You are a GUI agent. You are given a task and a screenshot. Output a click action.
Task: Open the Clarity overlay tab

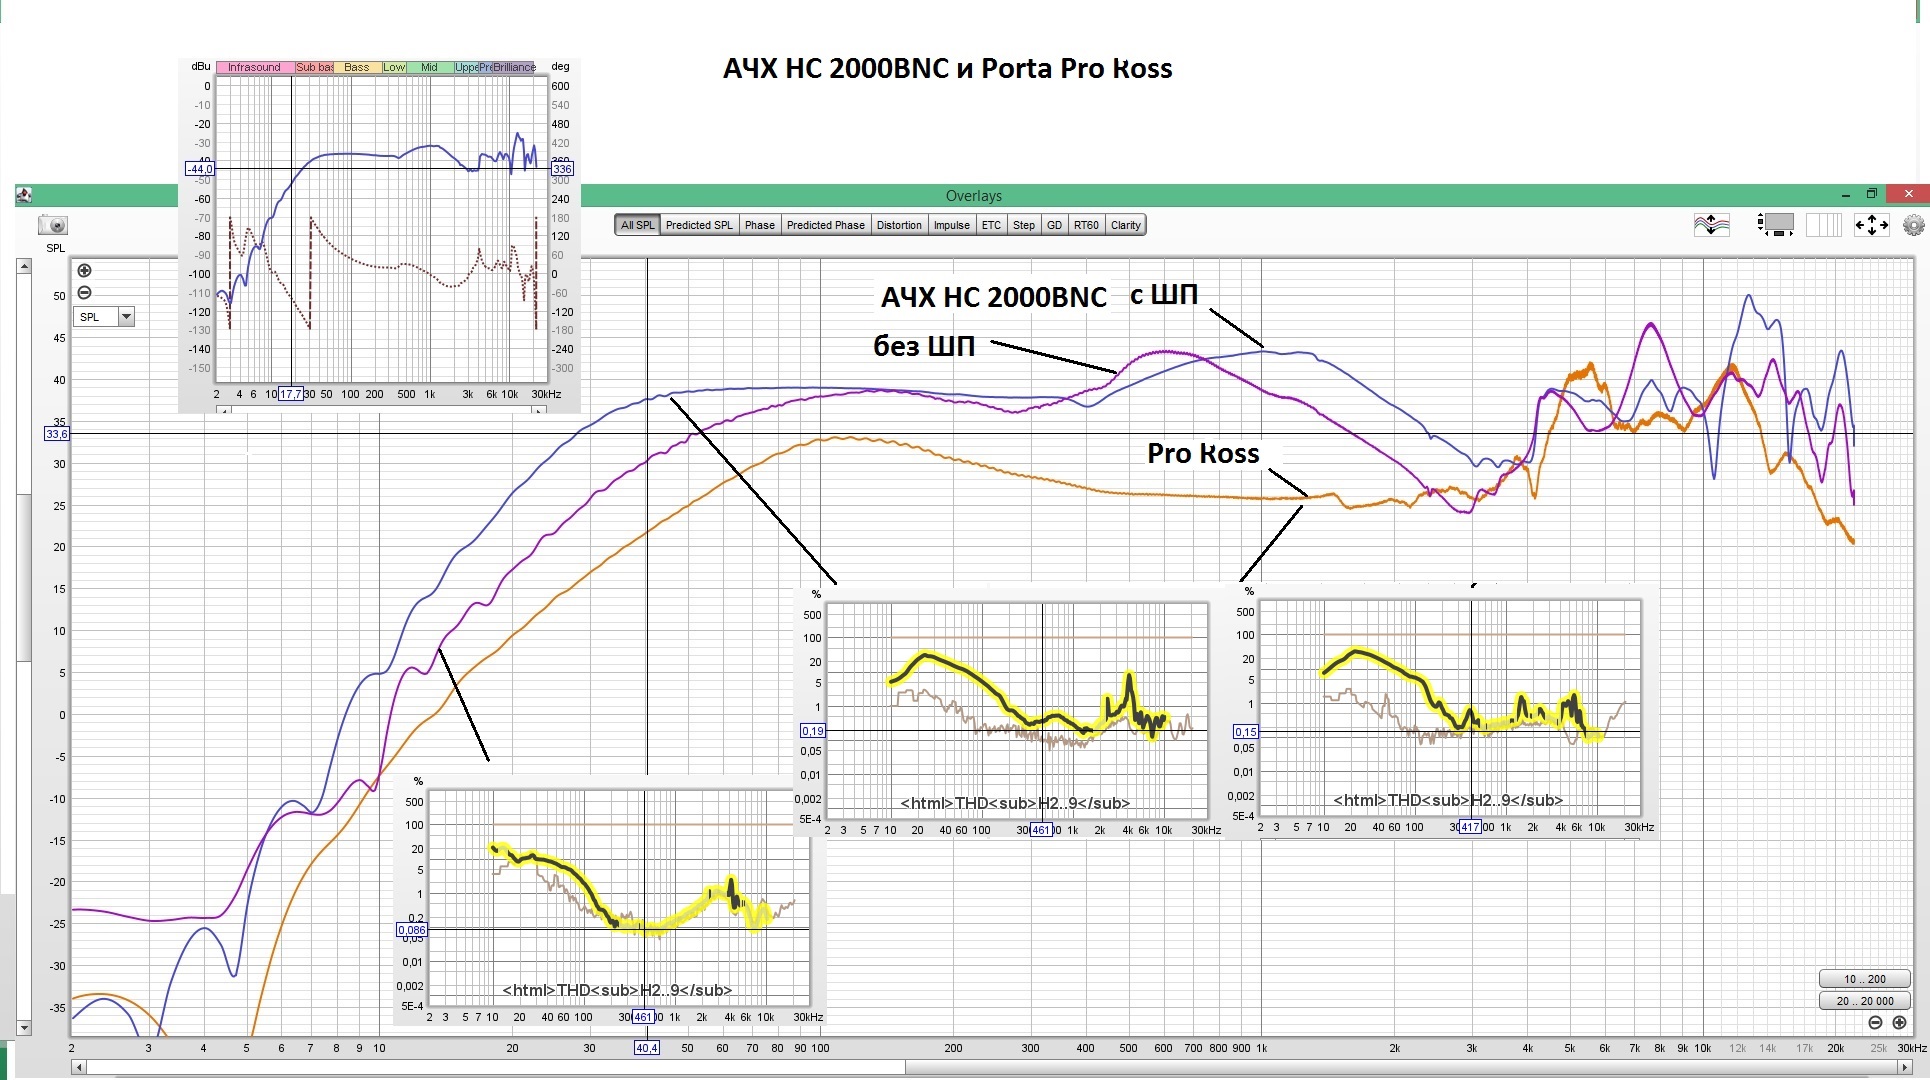point(1125,225)
